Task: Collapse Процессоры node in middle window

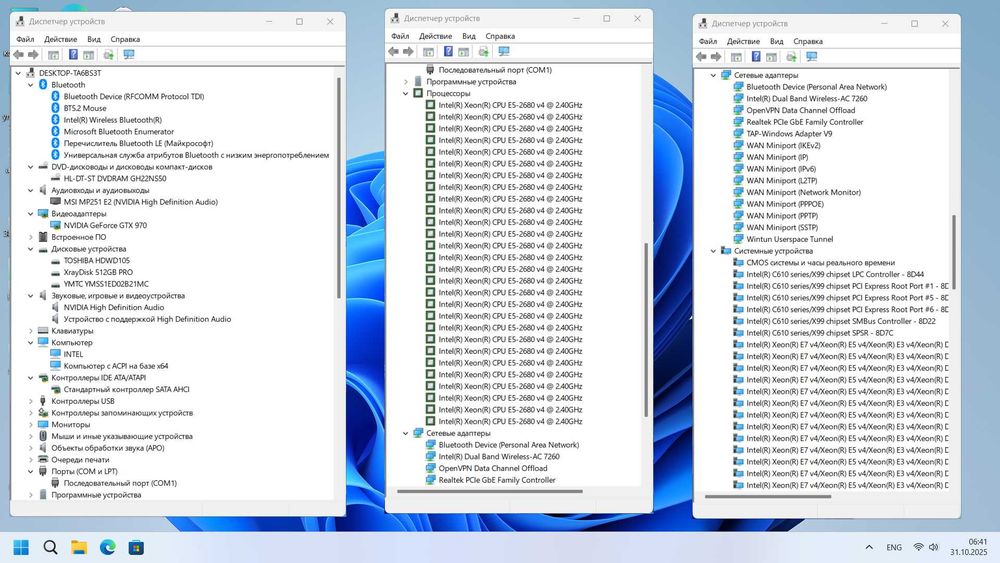Action: click(406, 94)
